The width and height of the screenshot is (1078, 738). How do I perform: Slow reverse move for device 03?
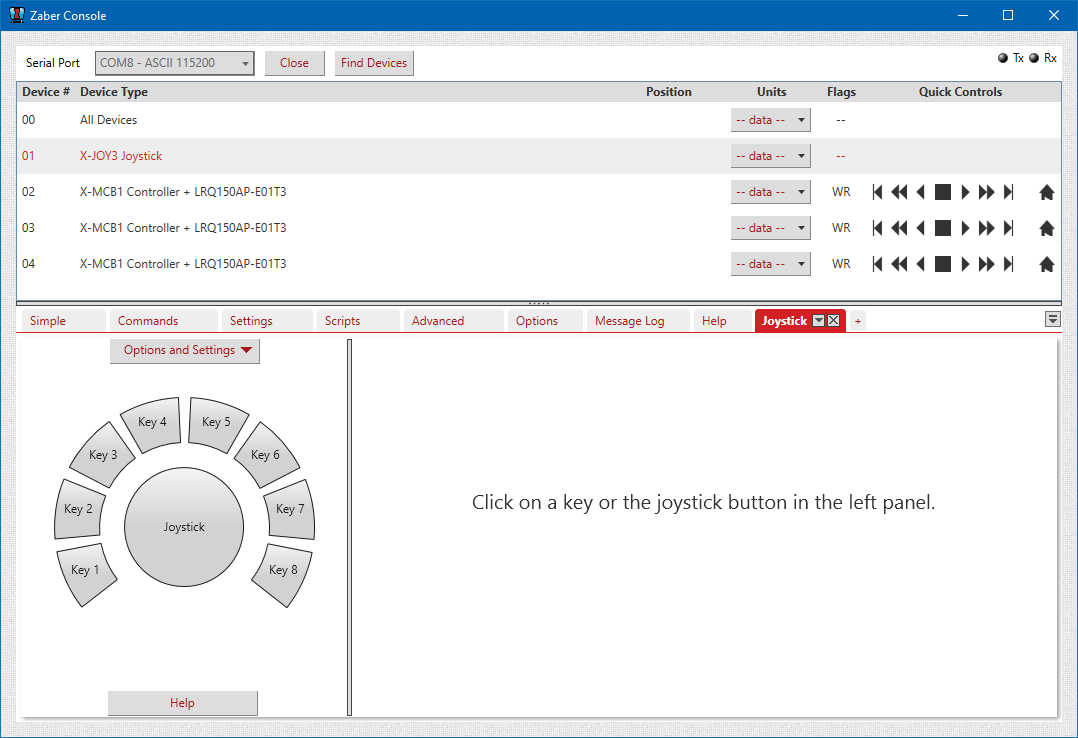[x=921, y=228]
